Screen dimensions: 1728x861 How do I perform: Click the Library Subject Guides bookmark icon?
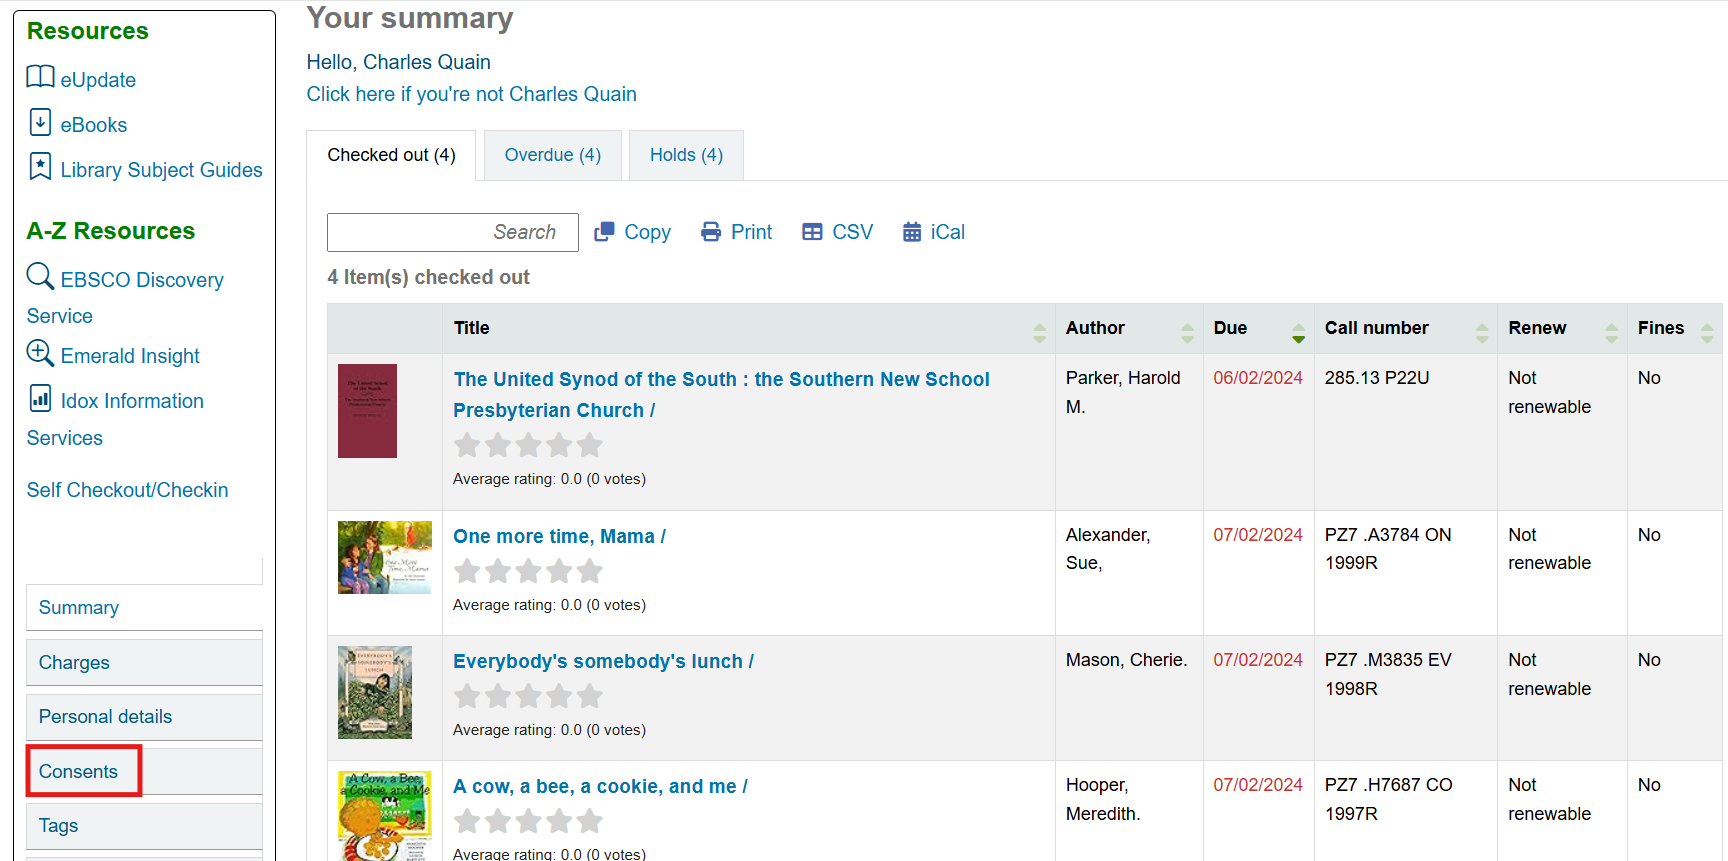pos(40,166)
